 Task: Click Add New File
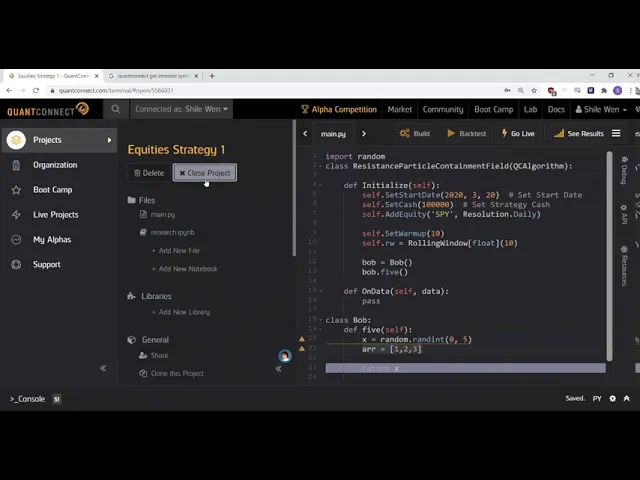[x=176, y=251]
